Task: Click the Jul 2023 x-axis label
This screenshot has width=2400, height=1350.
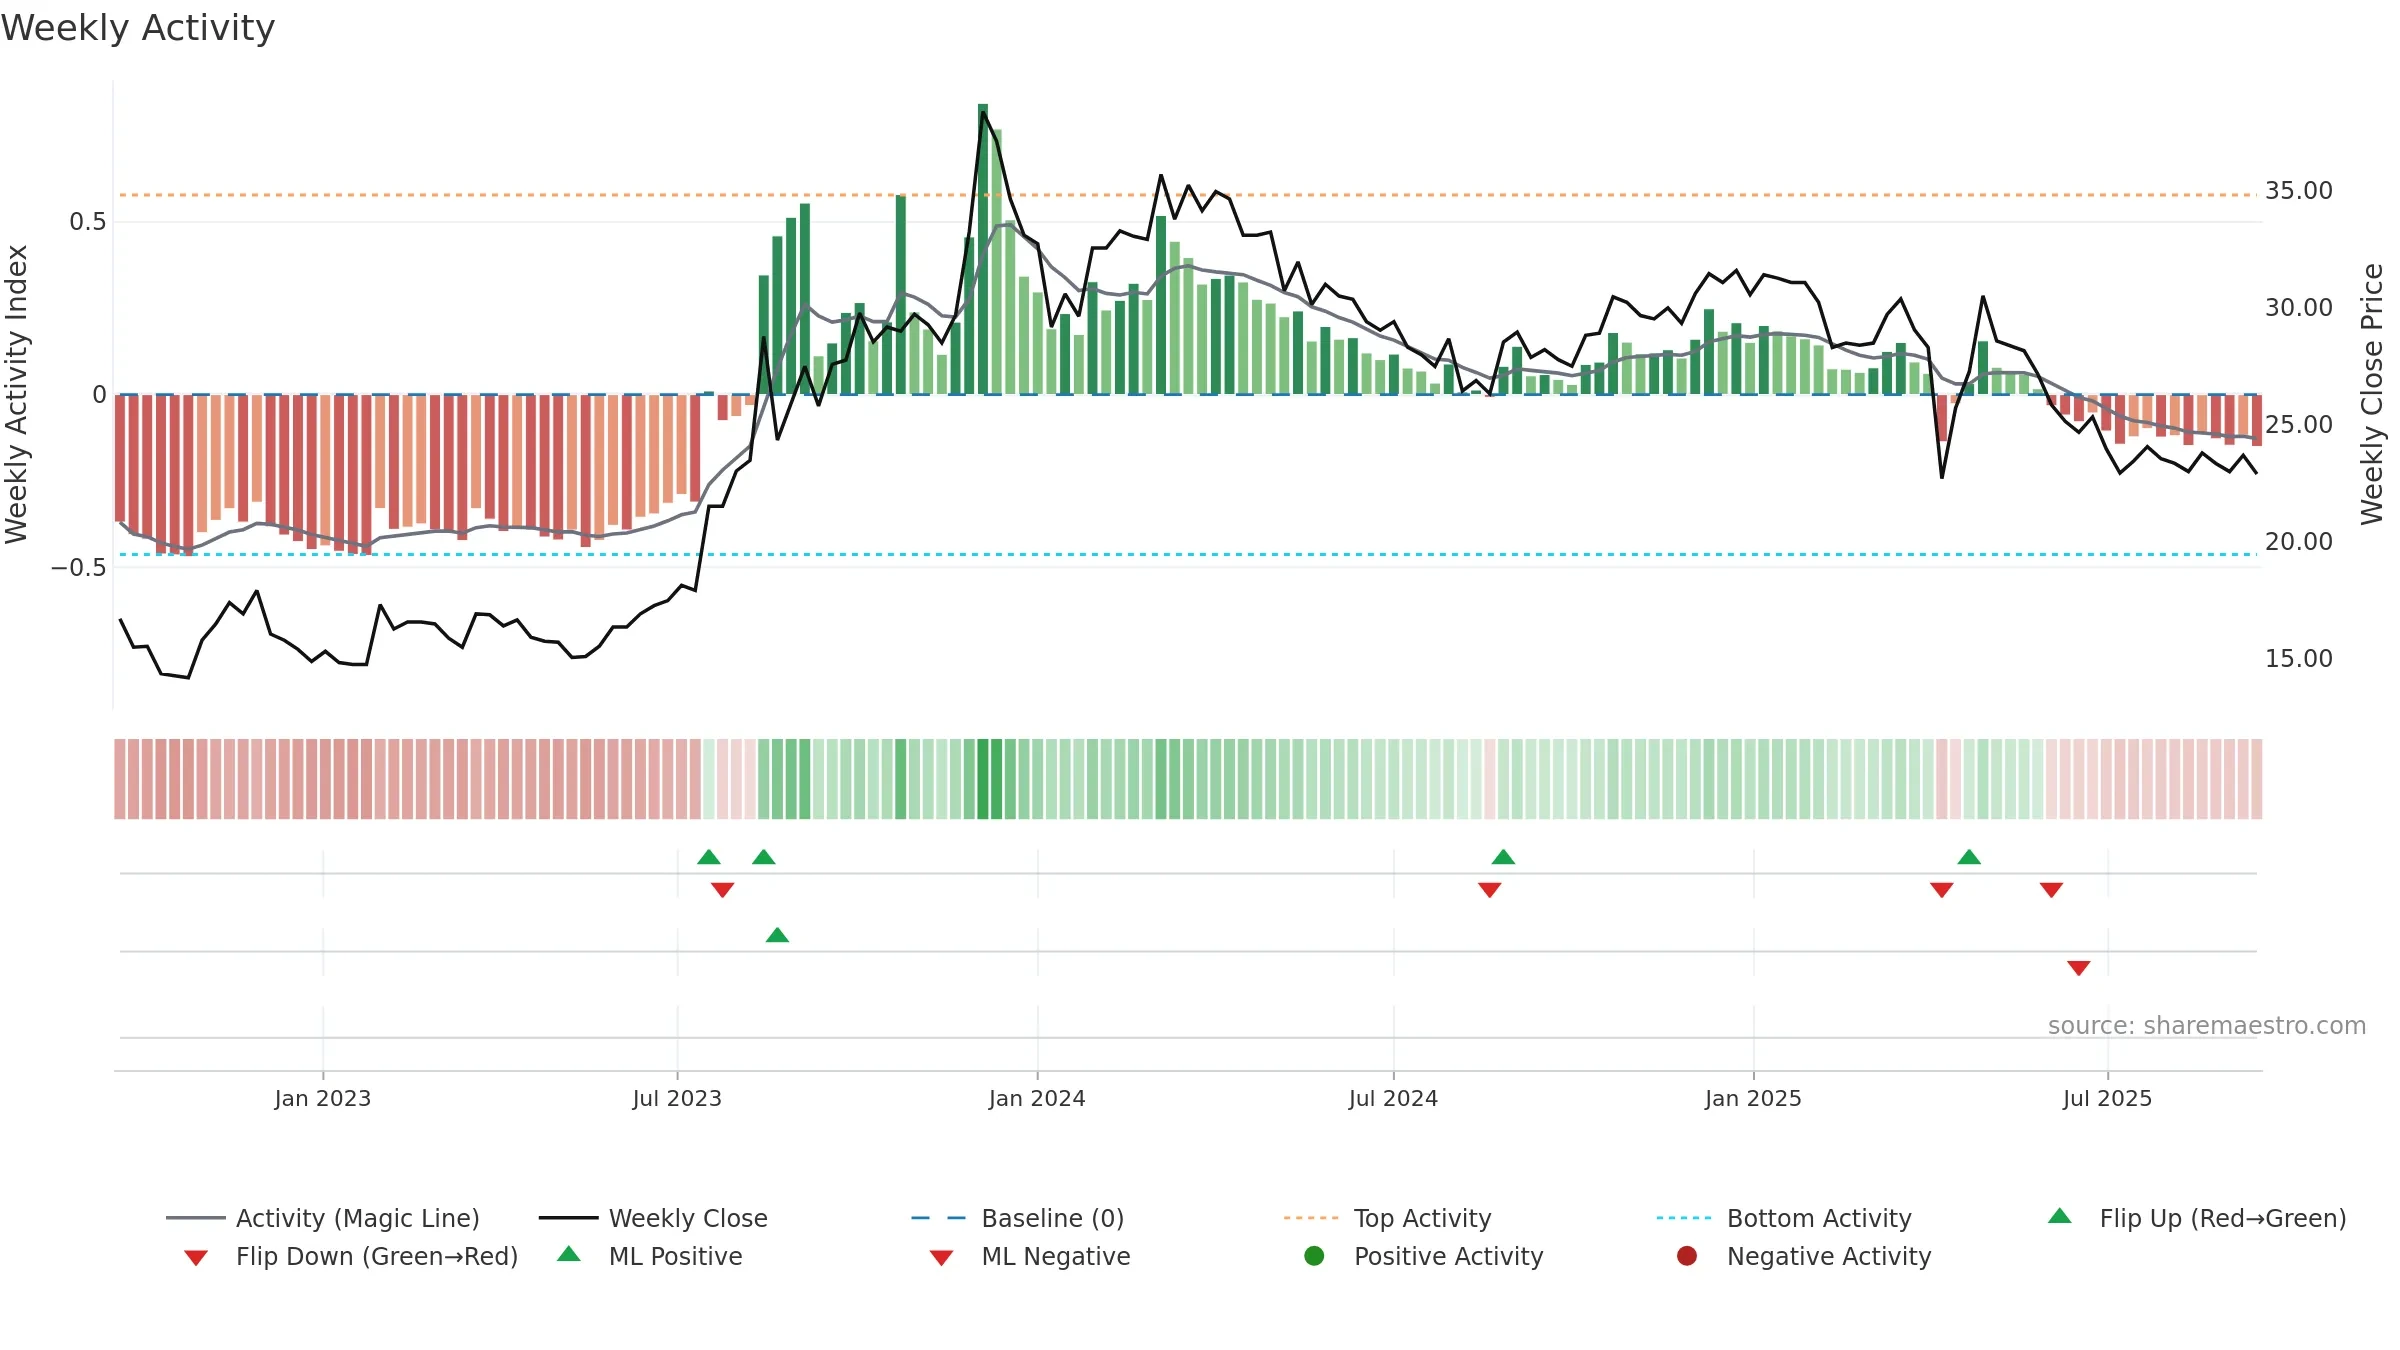Action: [677, 1099]
